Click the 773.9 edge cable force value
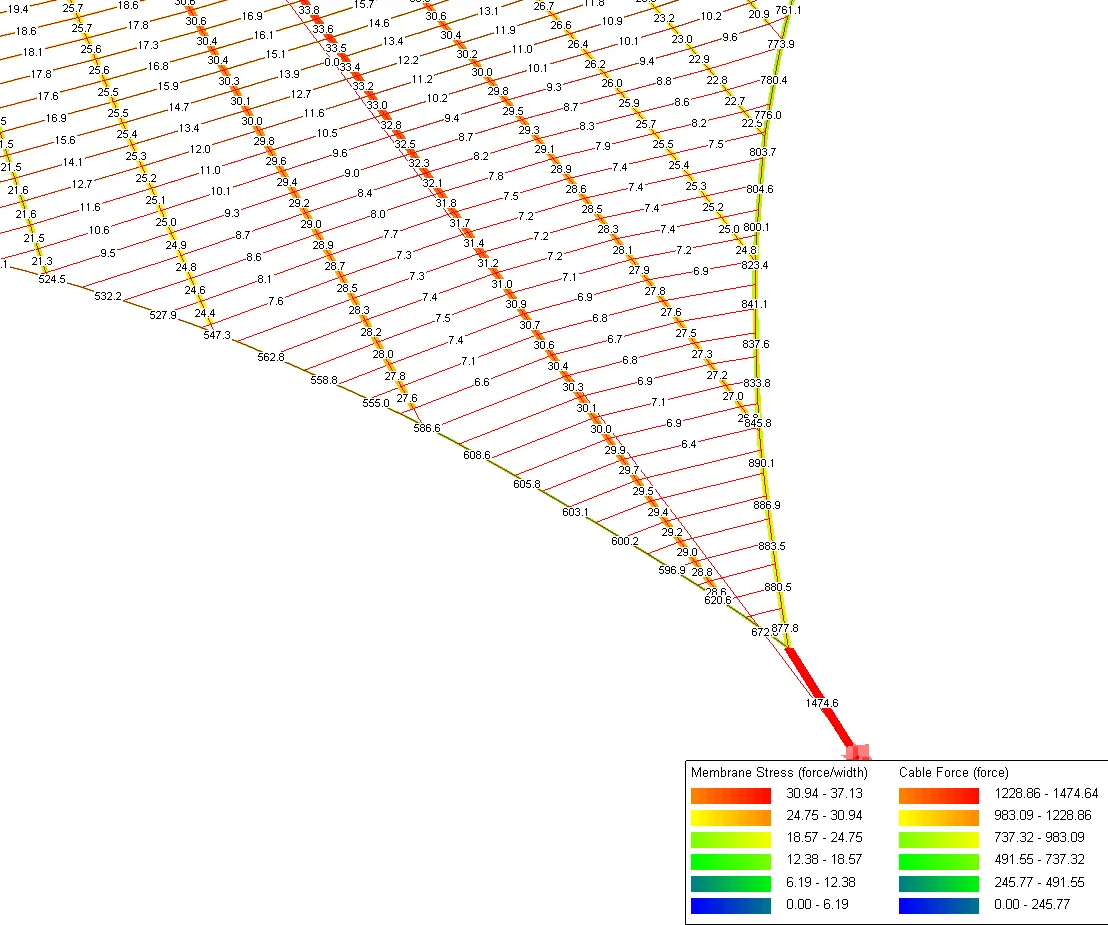Image resolution: width=1108 pixels, height=925 pixels. pyautogui.click(x=781, y=45)
